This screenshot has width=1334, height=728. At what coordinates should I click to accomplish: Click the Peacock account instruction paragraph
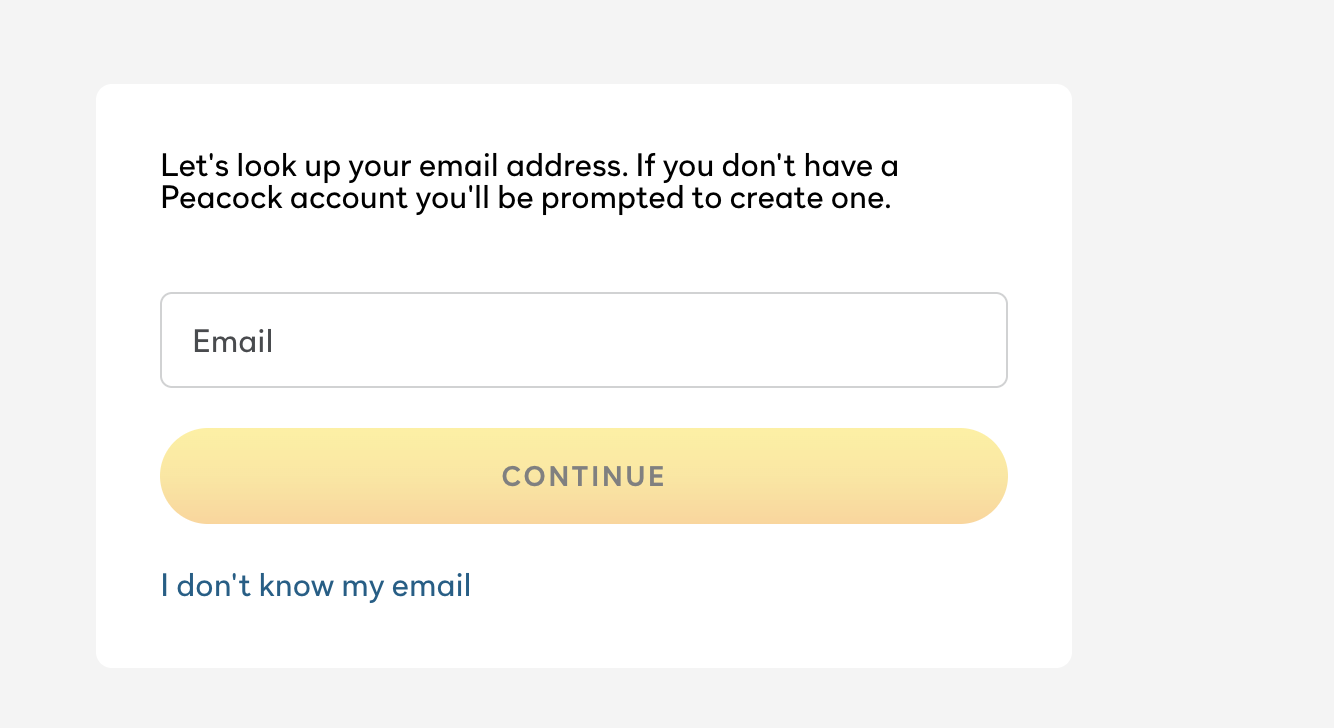[x=529, y=181]
